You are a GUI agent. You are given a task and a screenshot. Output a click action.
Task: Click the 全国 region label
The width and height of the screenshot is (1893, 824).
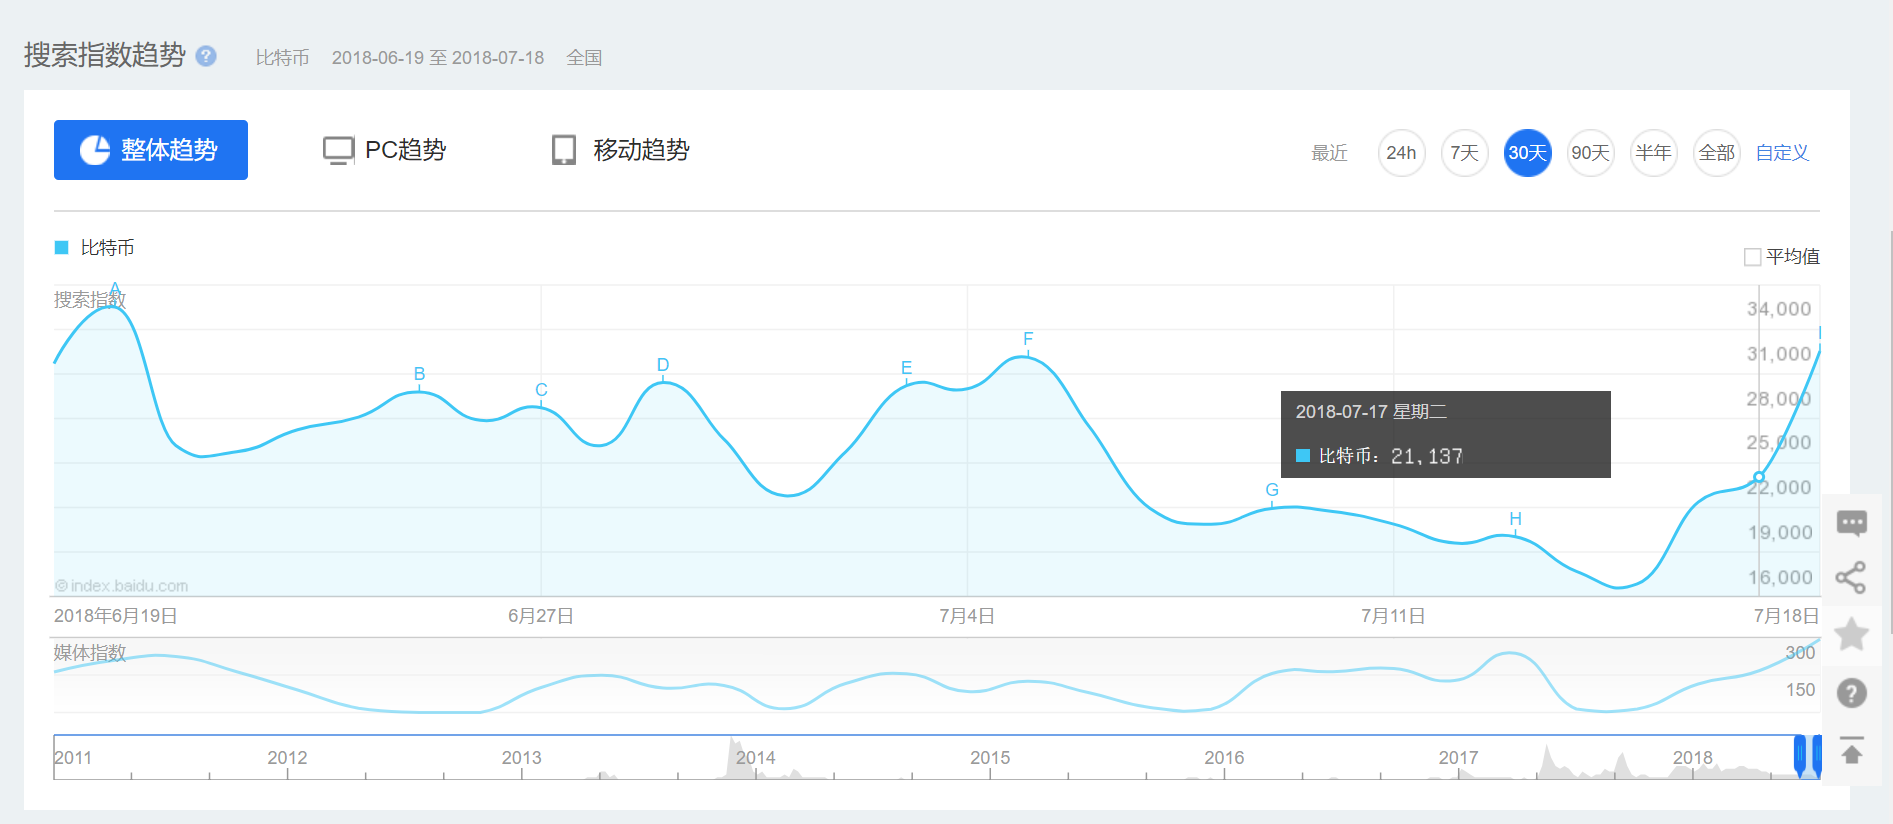pos(584,58)
